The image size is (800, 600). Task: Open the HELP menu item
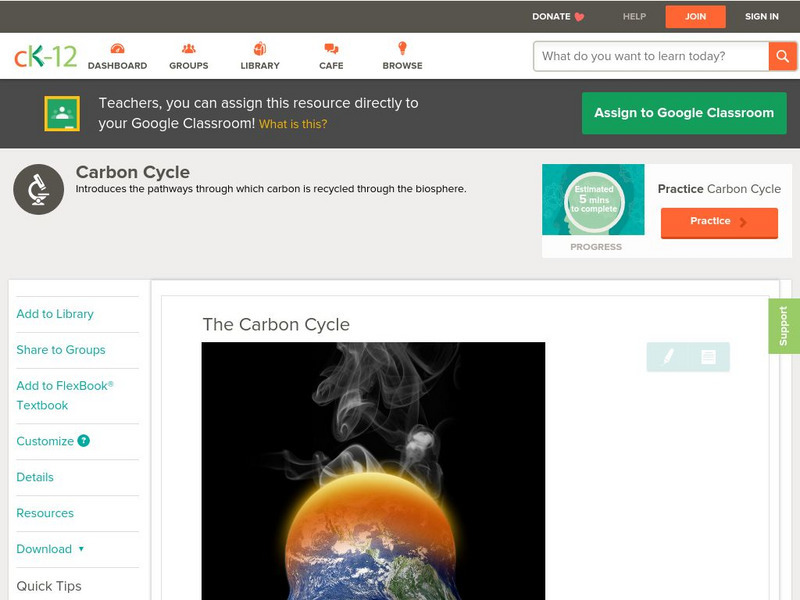coord(634,17)
